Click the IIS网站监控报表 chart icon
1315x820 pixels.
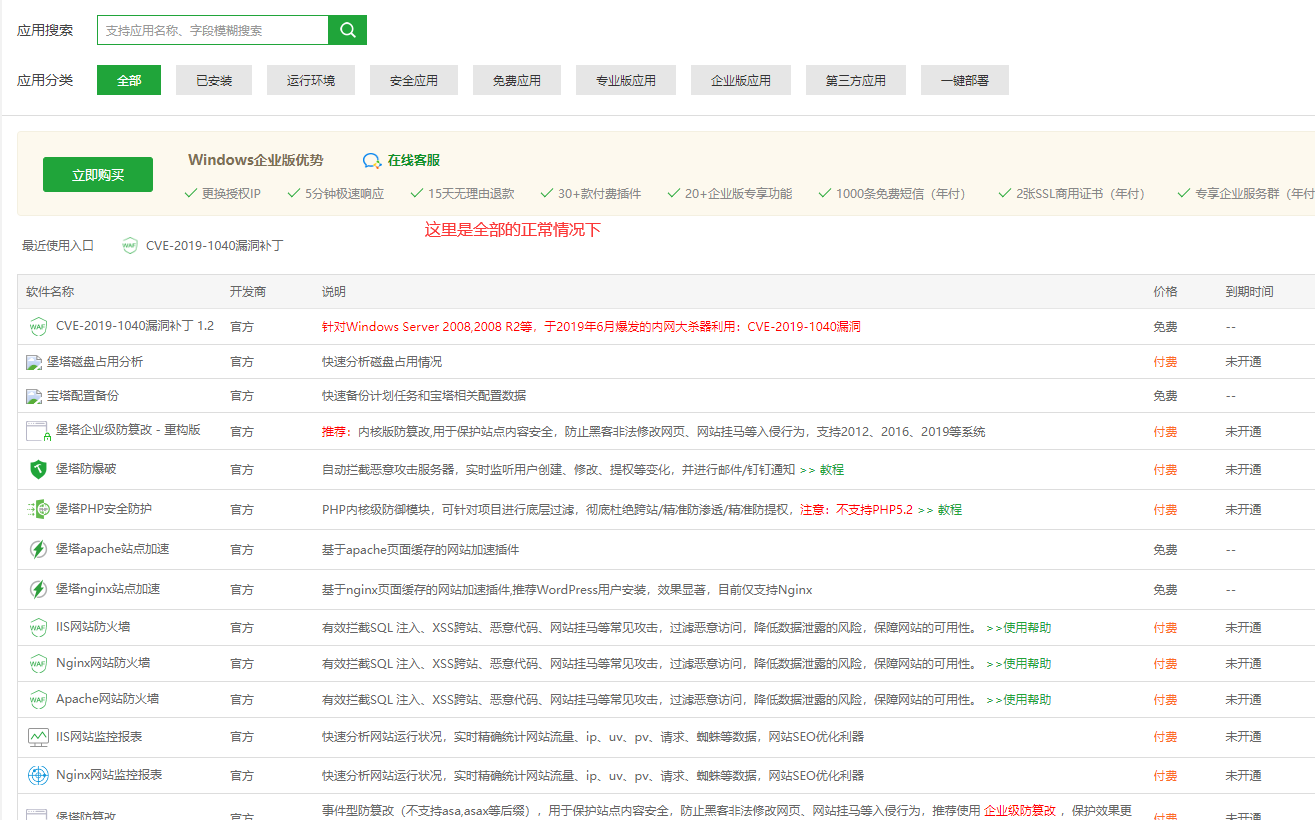click(x=38, y=737)
